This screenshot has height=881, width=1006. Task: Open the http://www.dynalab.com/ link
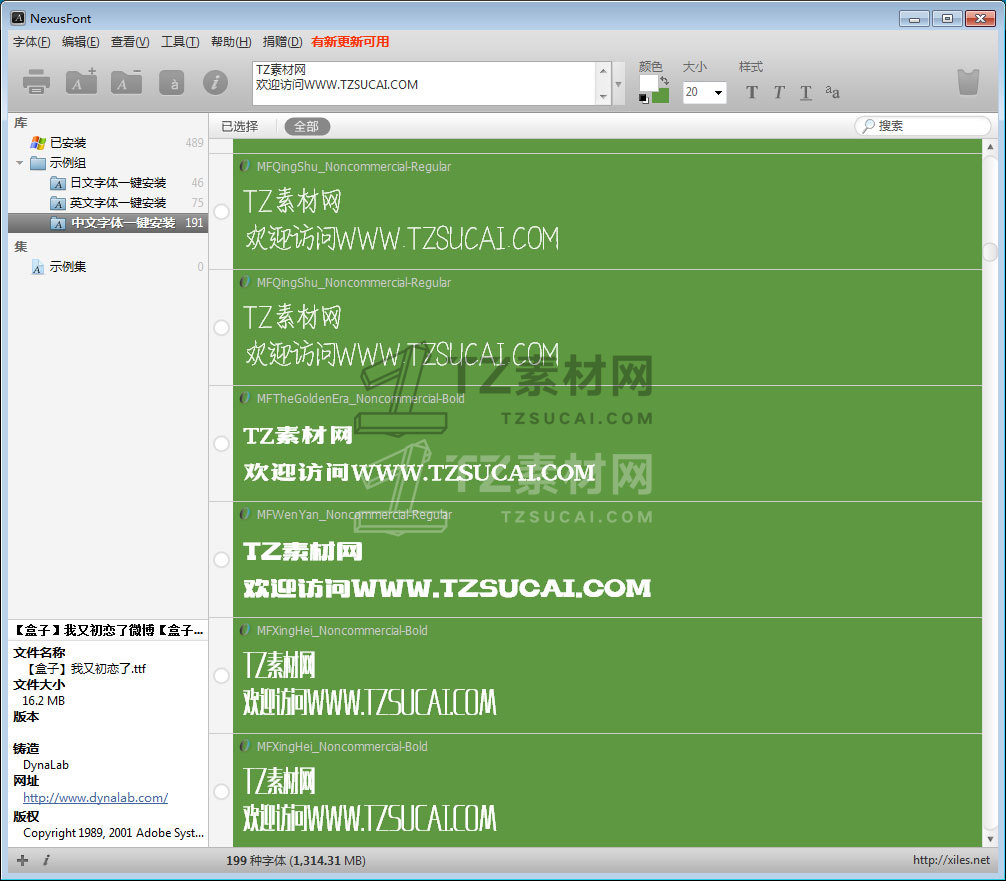pyautogui.click(x=96, y=798)
